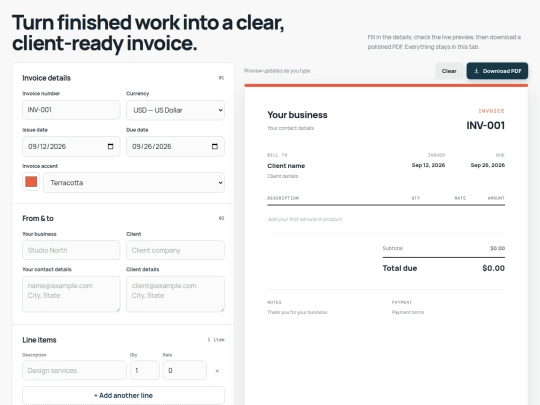The height and width of the screenshot is (405, 540).
Task: Click the 'INV-001' number in the preview
Action: (x=486, y=125)
